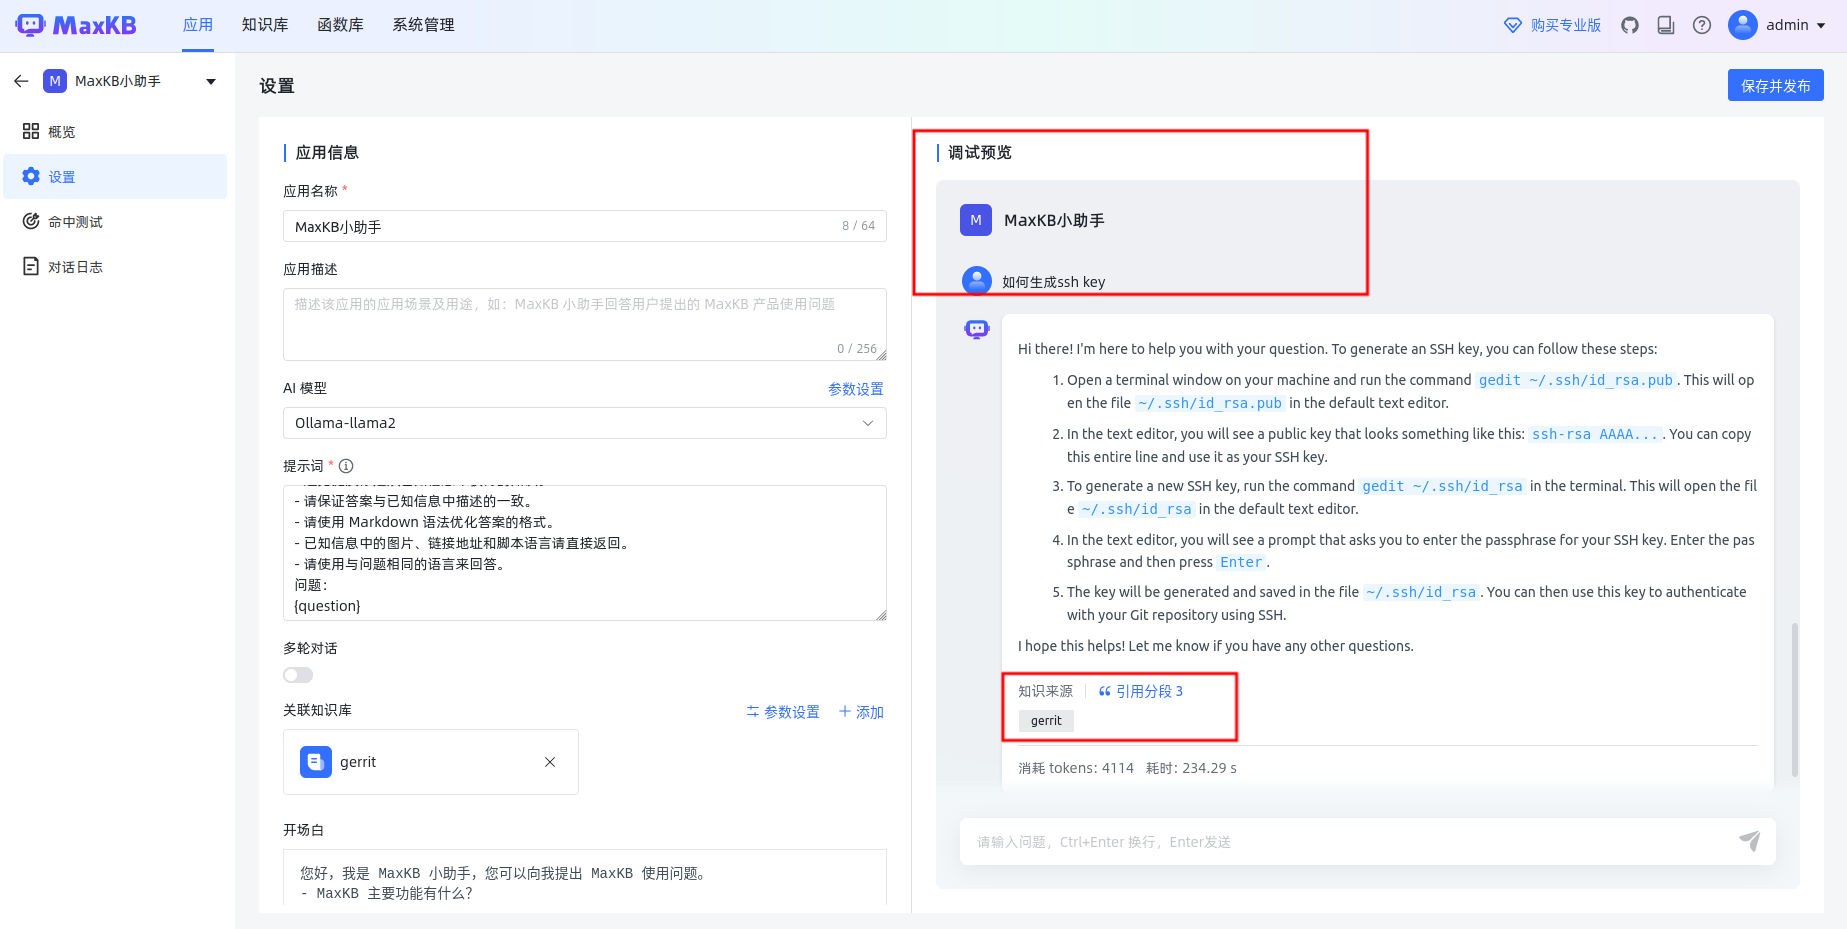This screenshot has width=1847, height=929.
Task: Click the 应用名称 input field
Action: [585, 226]
